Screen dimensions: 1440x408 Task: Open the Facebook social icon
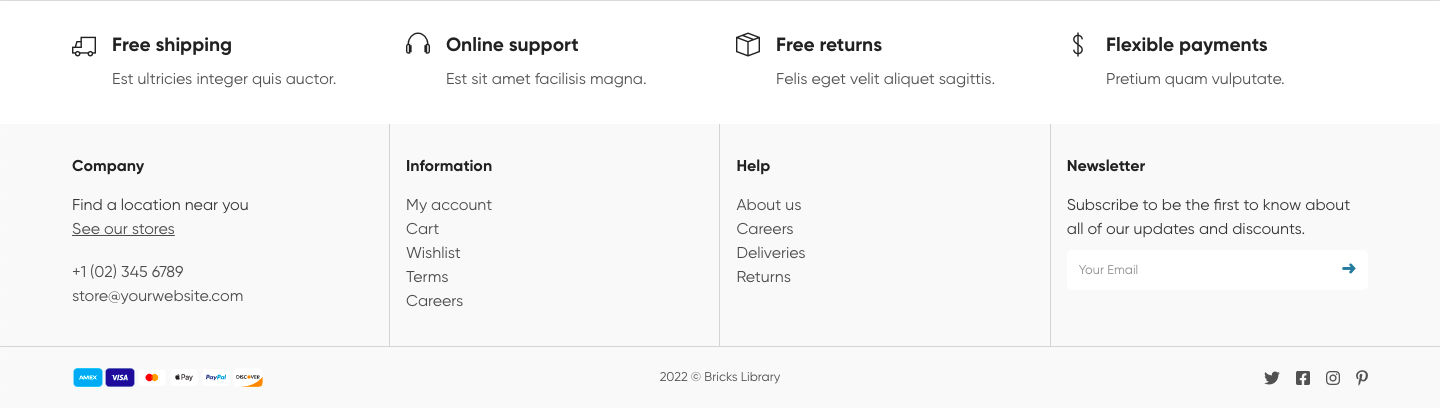[1302, 378]
